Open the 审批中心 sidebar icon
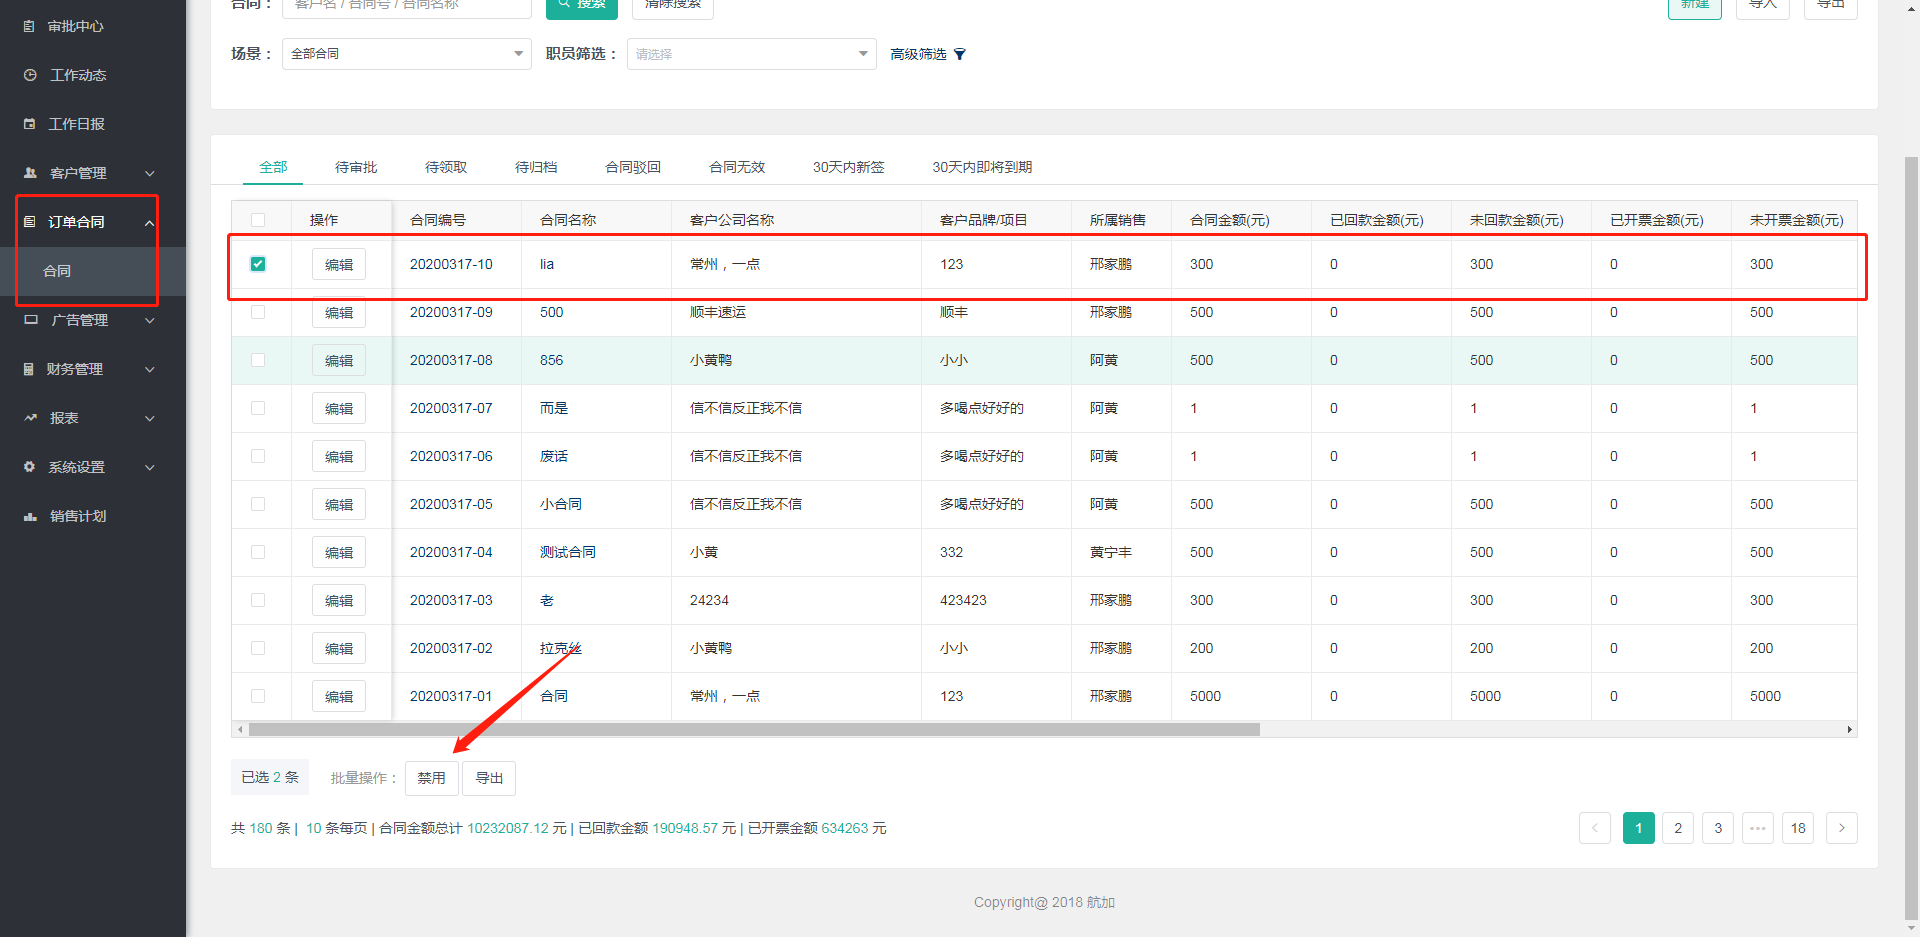The height and width of the screenshot is (937, 1920). click(29, 26)
